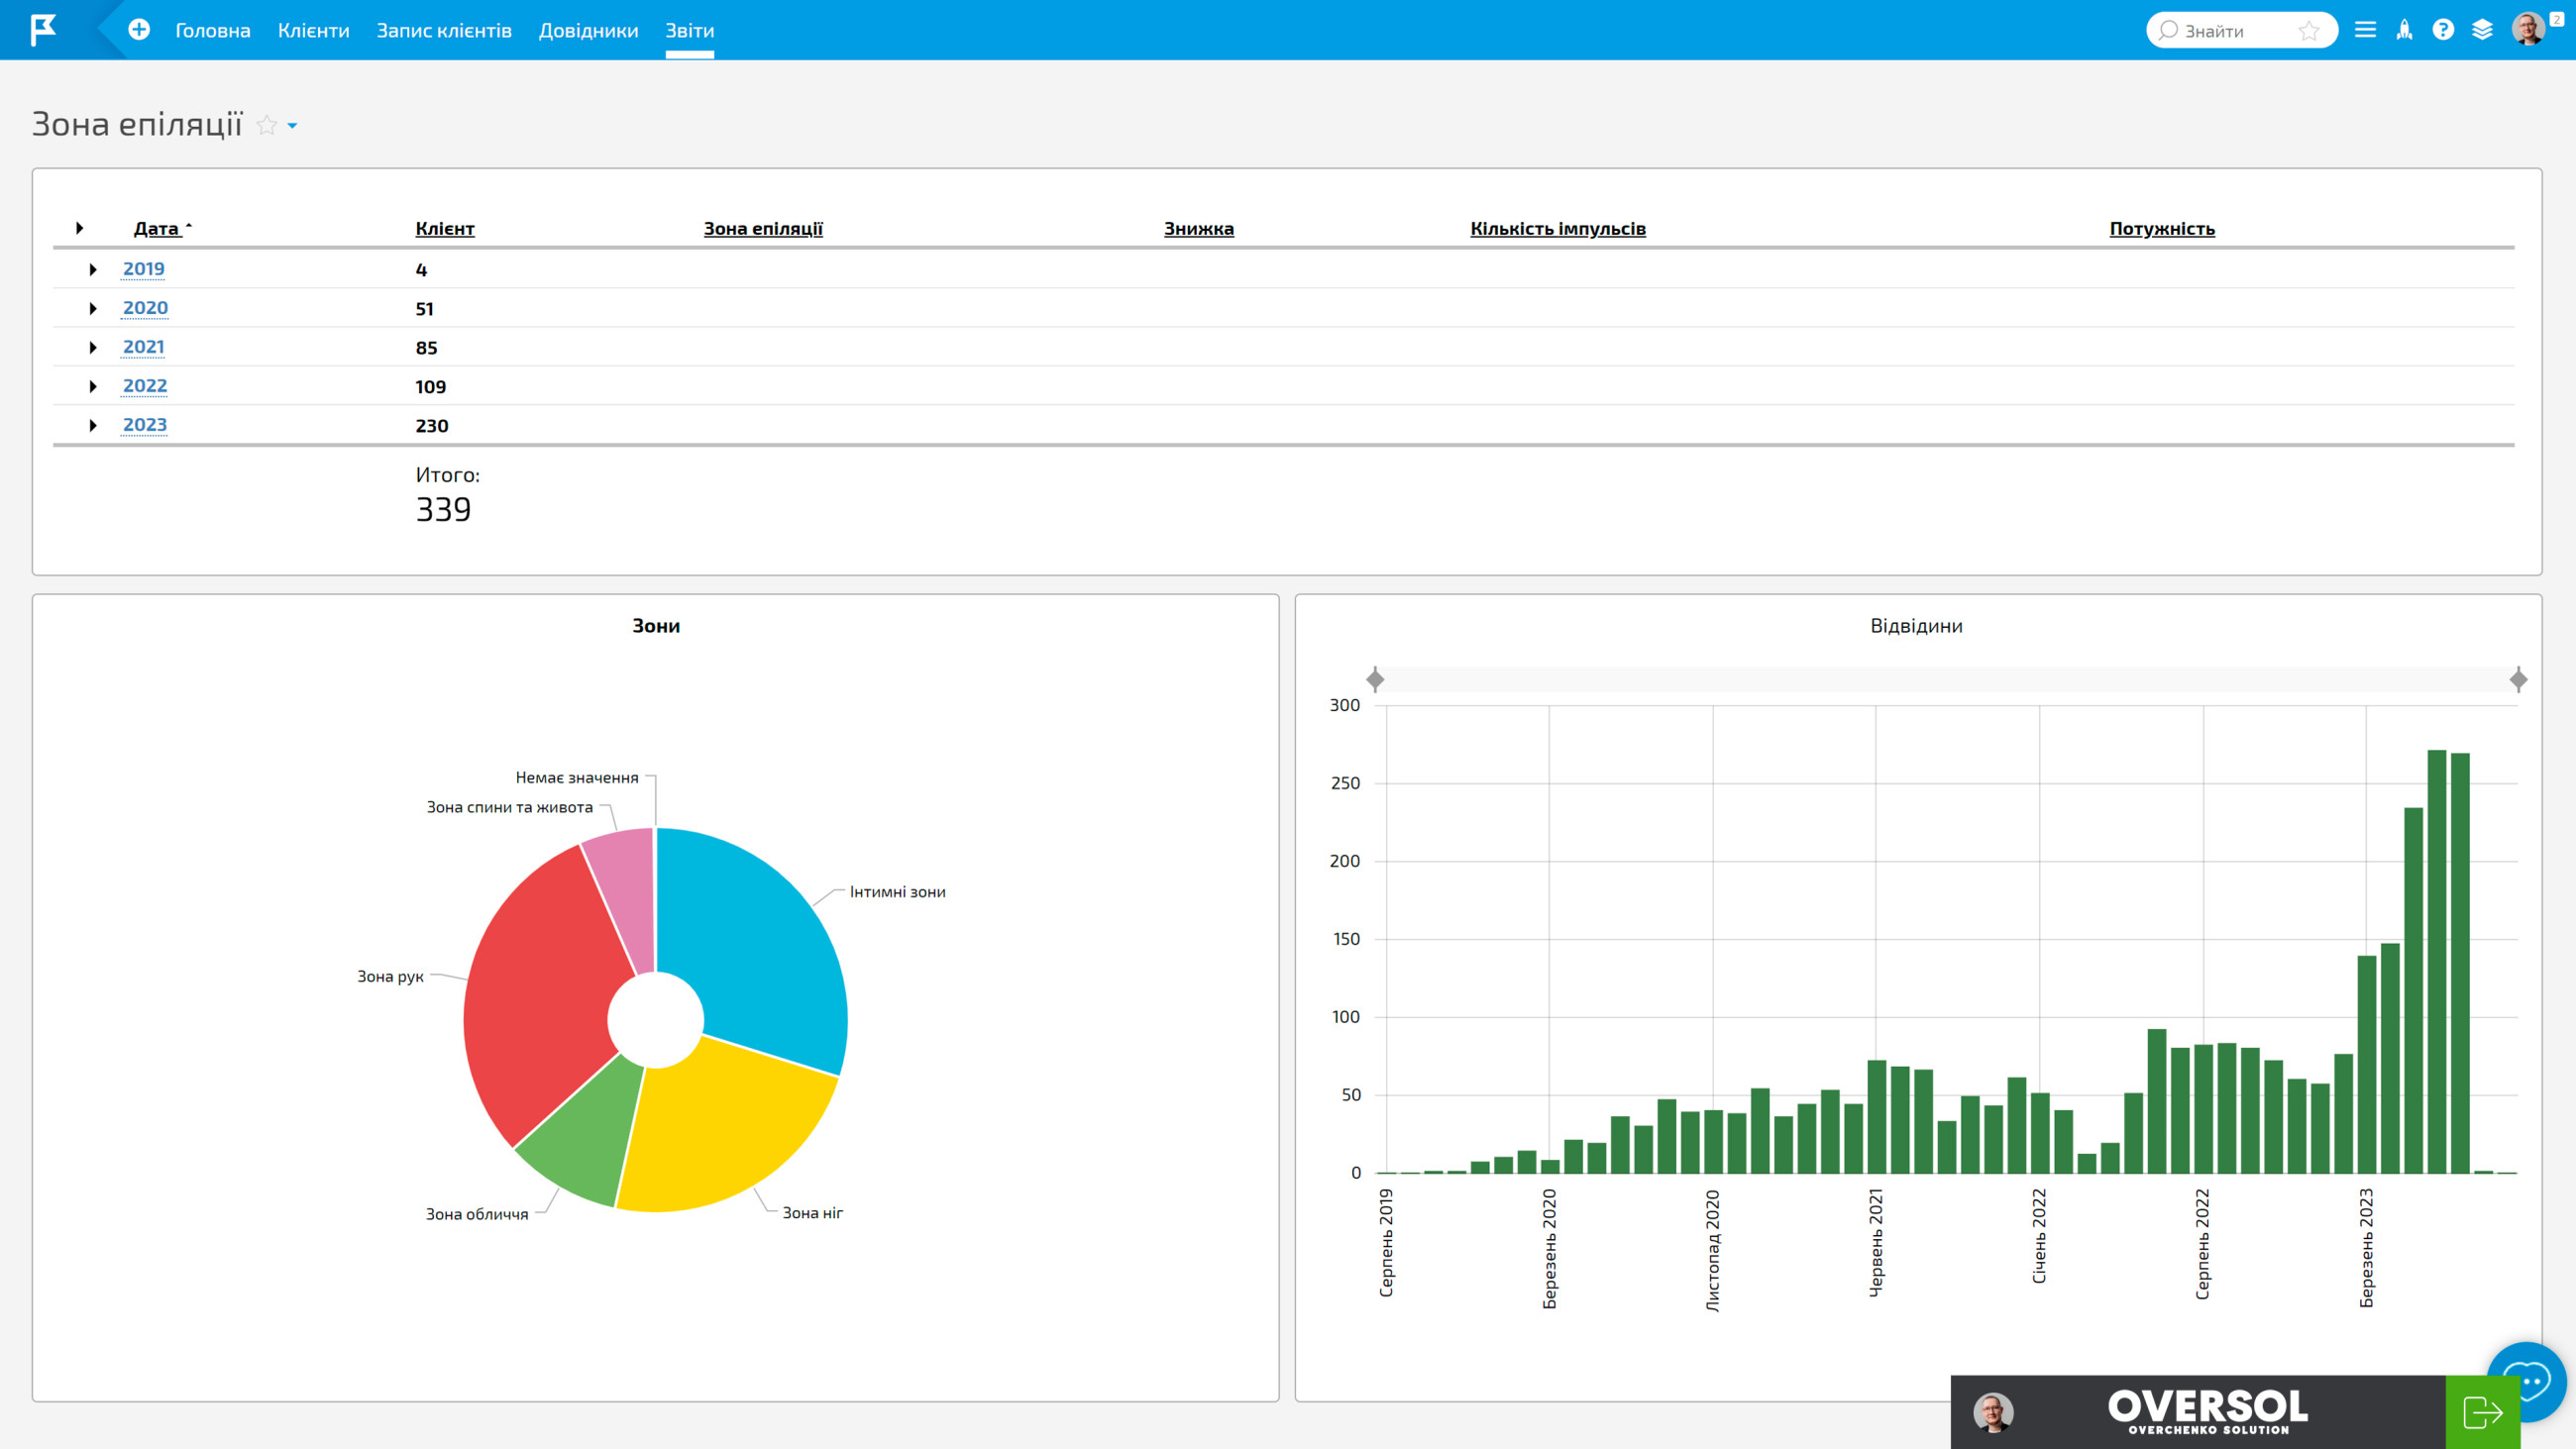Toggle favorite star next to report title
Image resolution: width=2576 pixels, height=1449 pixels.
tap(266, 125)
